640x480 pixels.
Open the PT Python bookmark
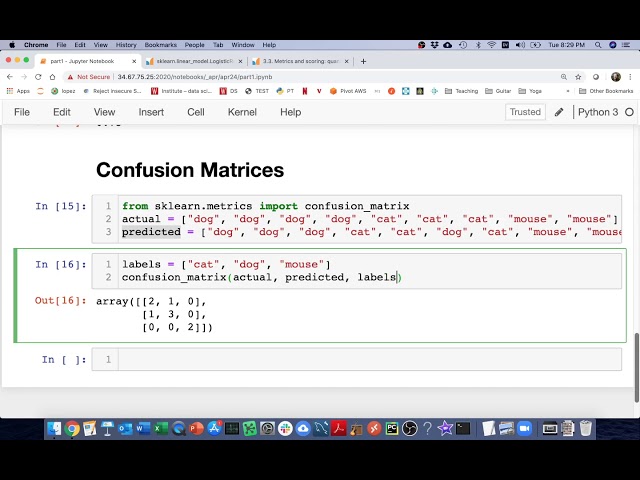click(x=285, y=91)
